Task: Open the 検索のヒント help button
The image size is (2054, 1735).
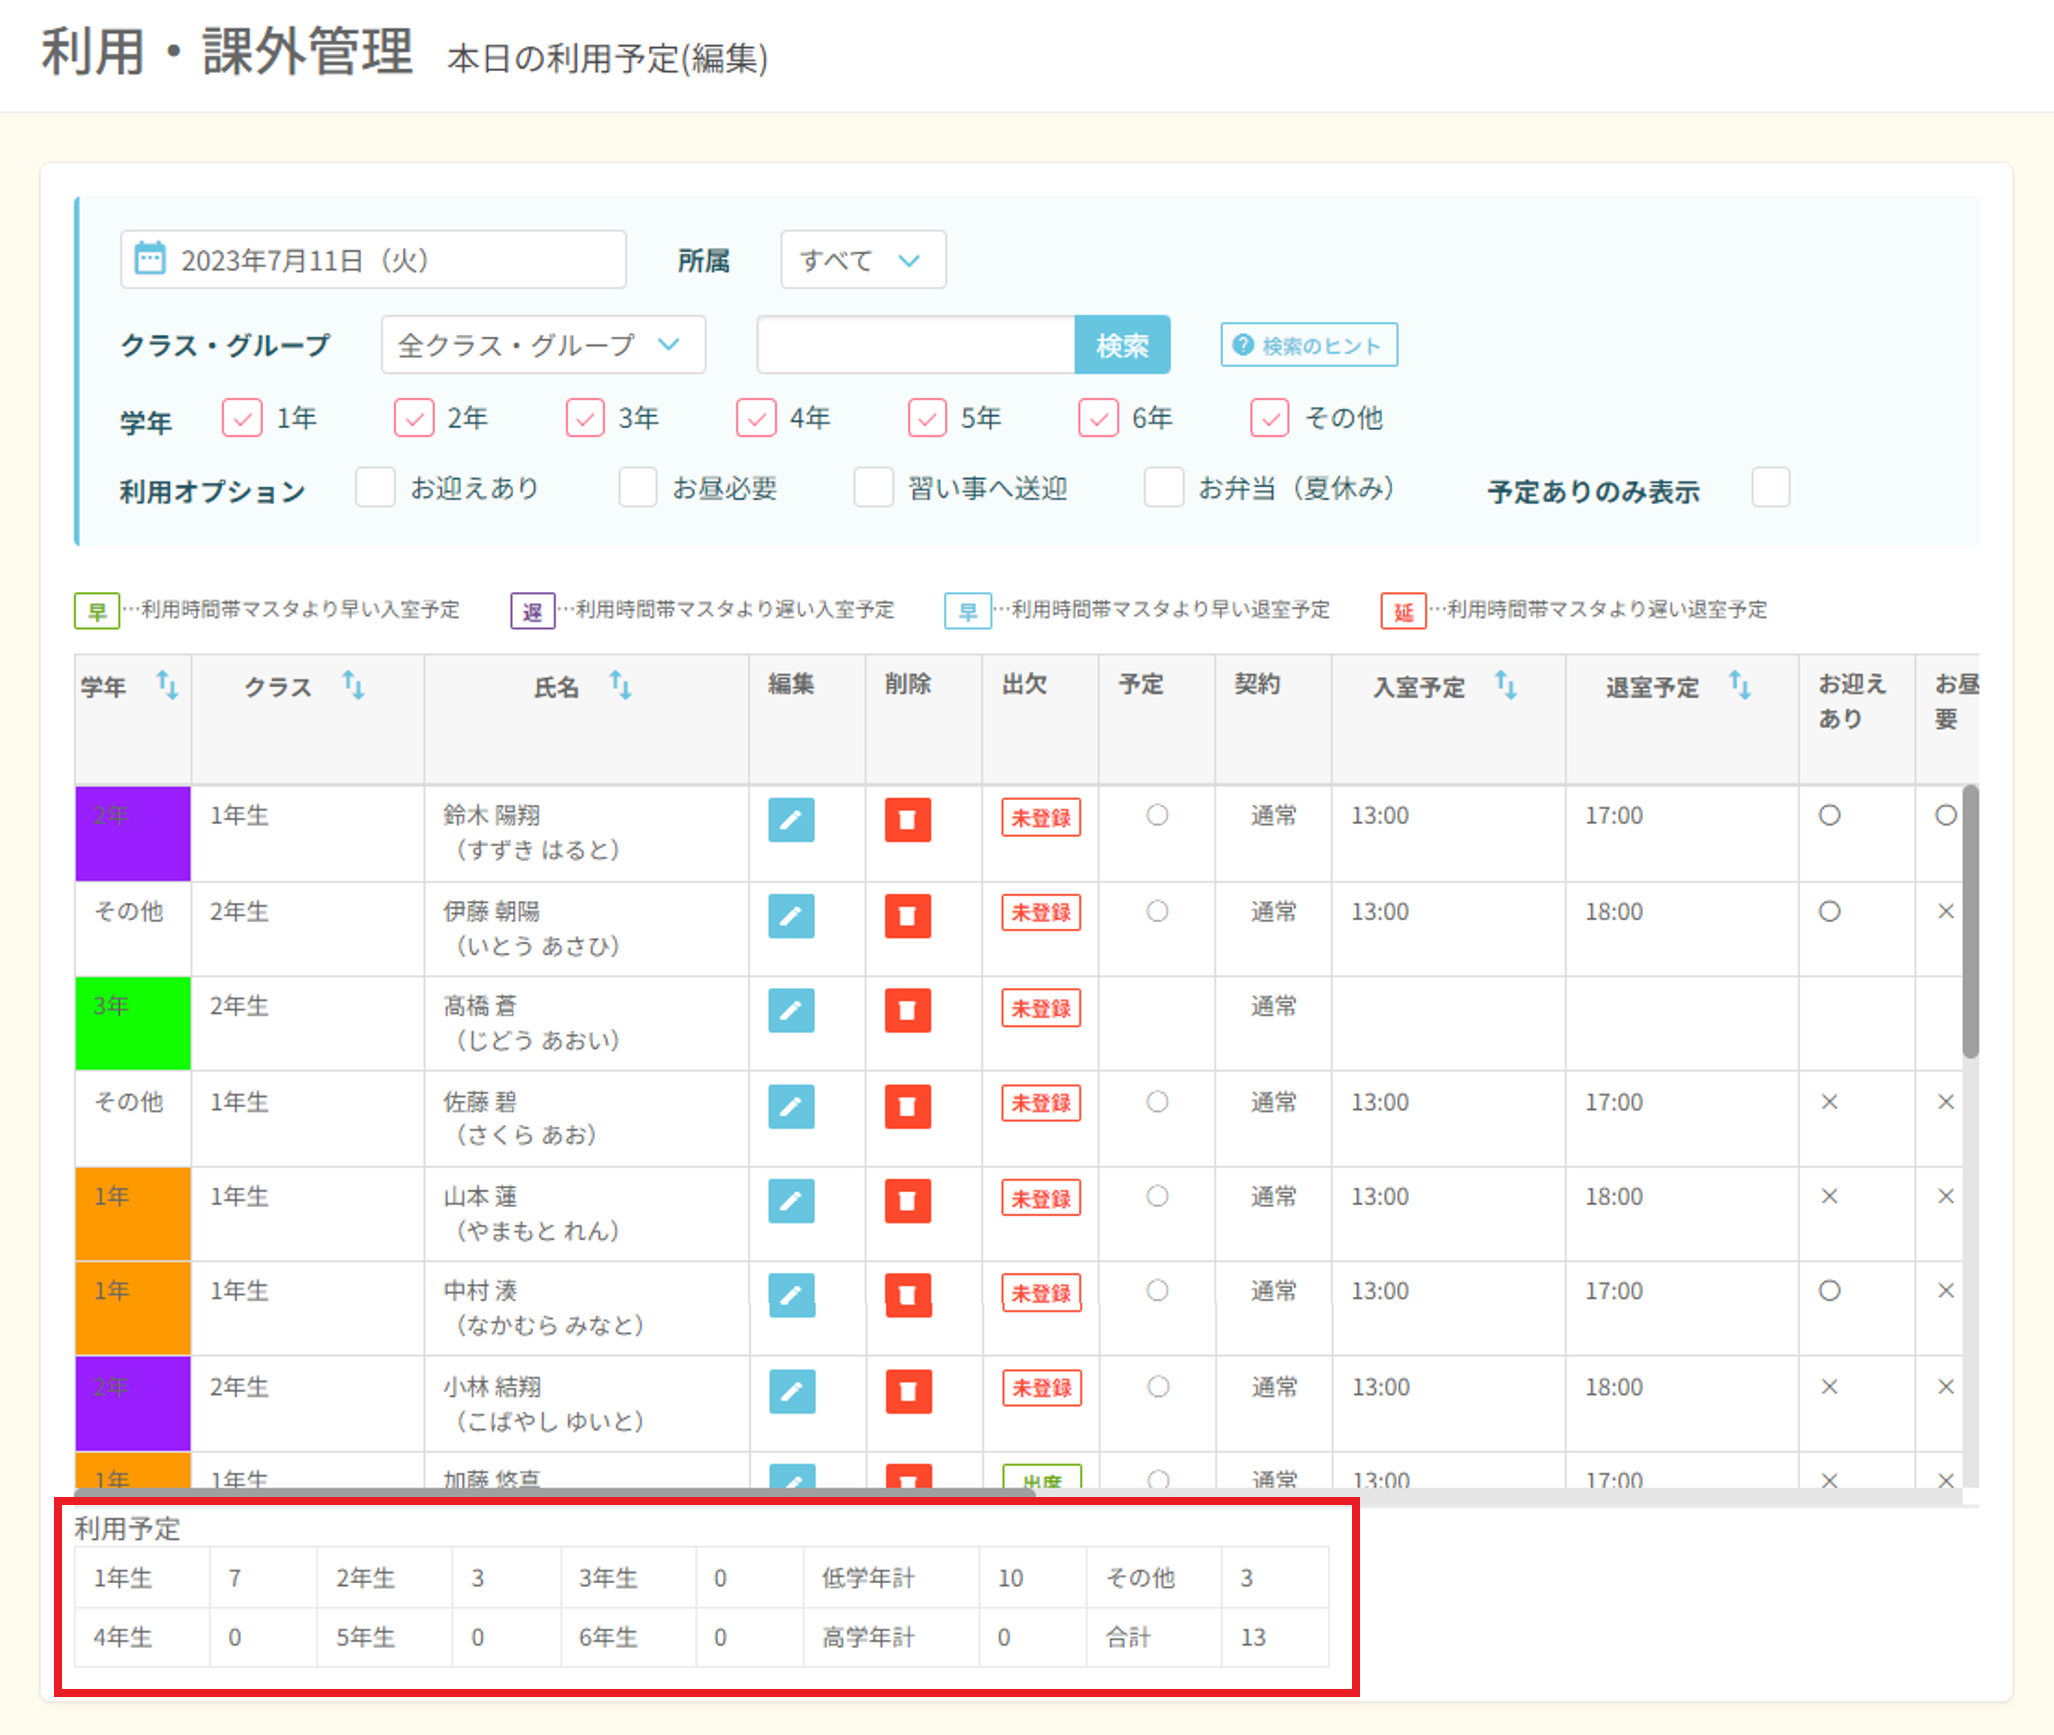Action: click(1309, 345)
